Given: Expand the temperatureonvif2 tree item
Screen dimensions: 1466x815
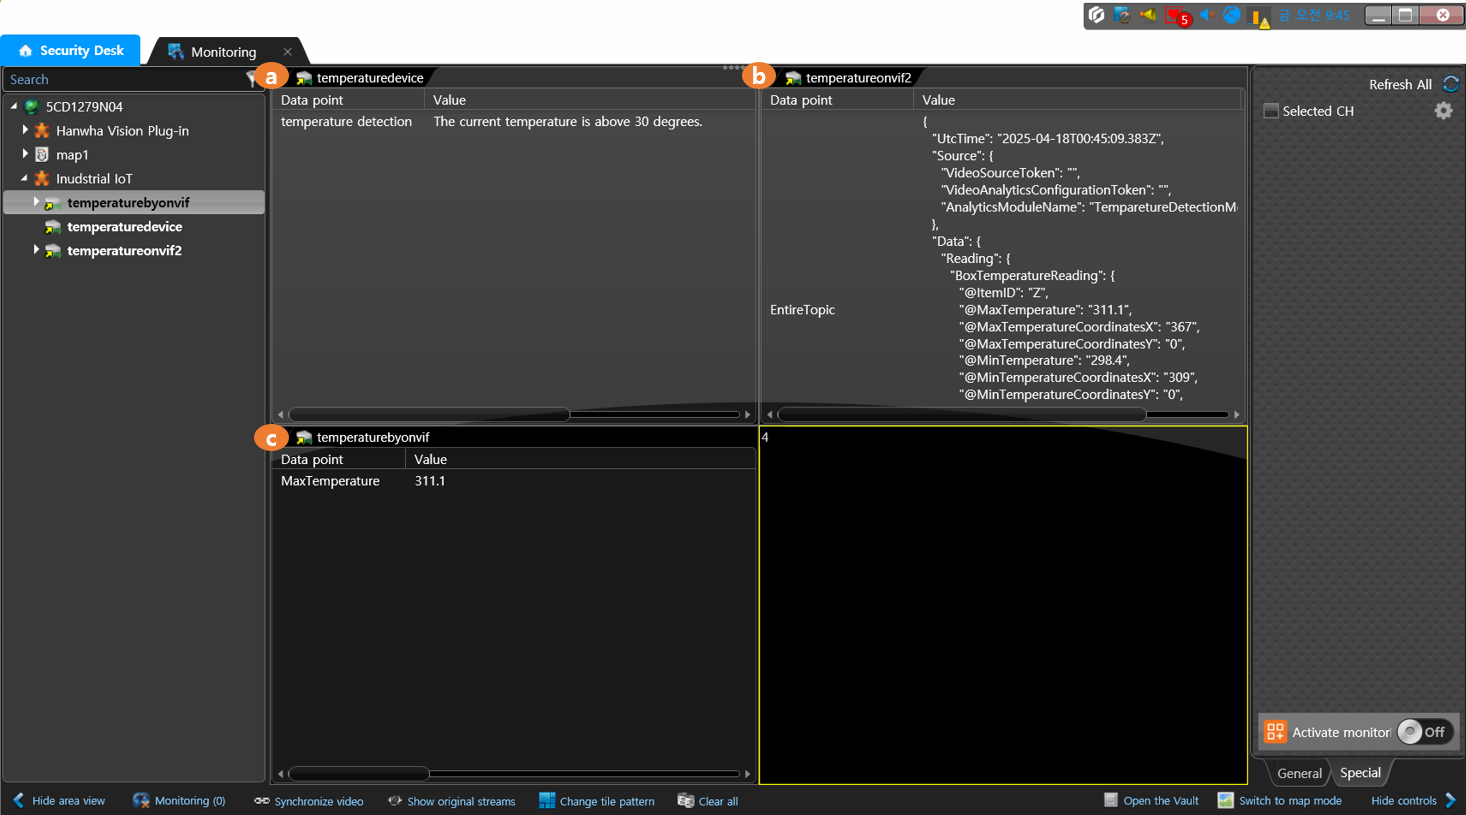Looking at the screenshot, I should tap(36, 250).
